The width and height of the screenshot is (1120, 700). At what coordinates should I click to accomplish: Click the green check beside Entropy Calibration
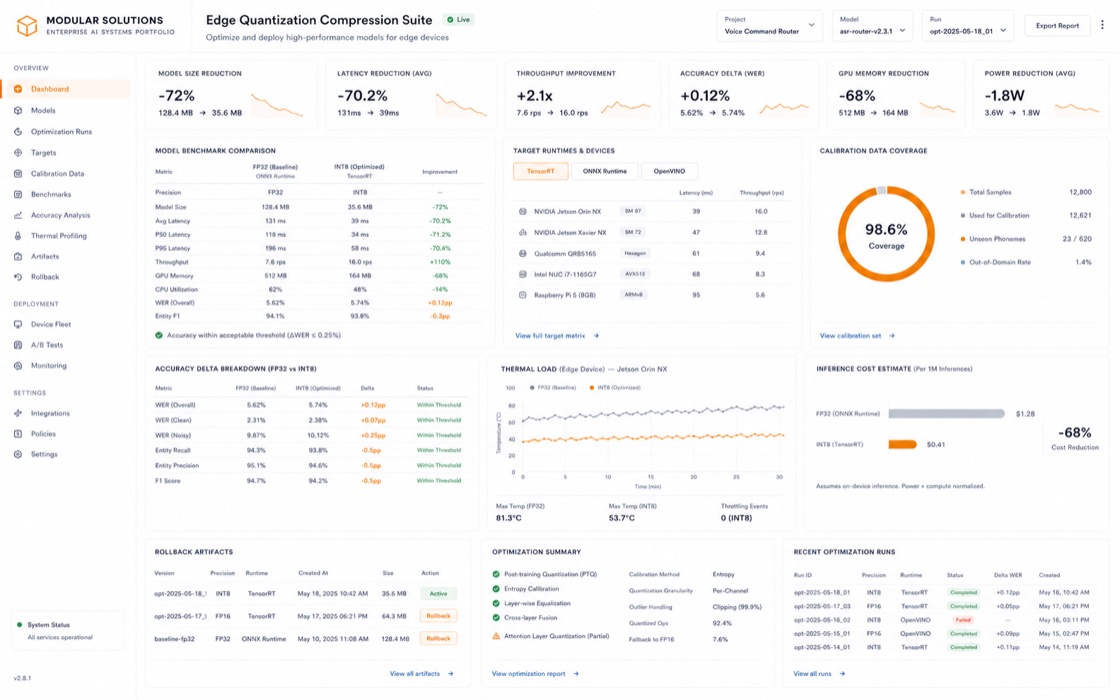[496, 589]
